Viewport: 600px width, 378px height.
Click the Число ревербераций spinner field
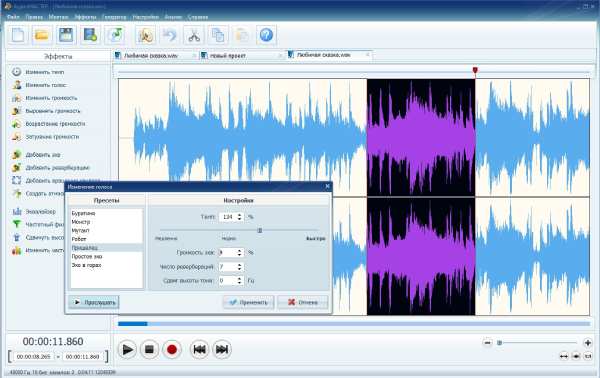point(231,267)
